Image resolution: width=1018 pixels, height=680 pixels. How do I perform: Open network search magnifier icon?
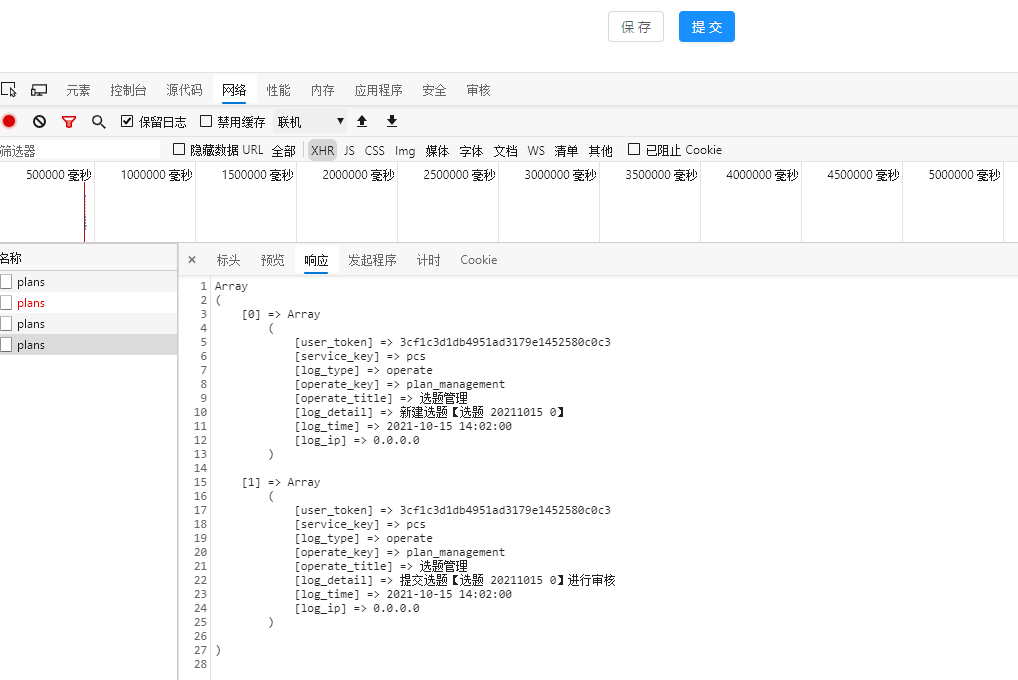(98, 121)
